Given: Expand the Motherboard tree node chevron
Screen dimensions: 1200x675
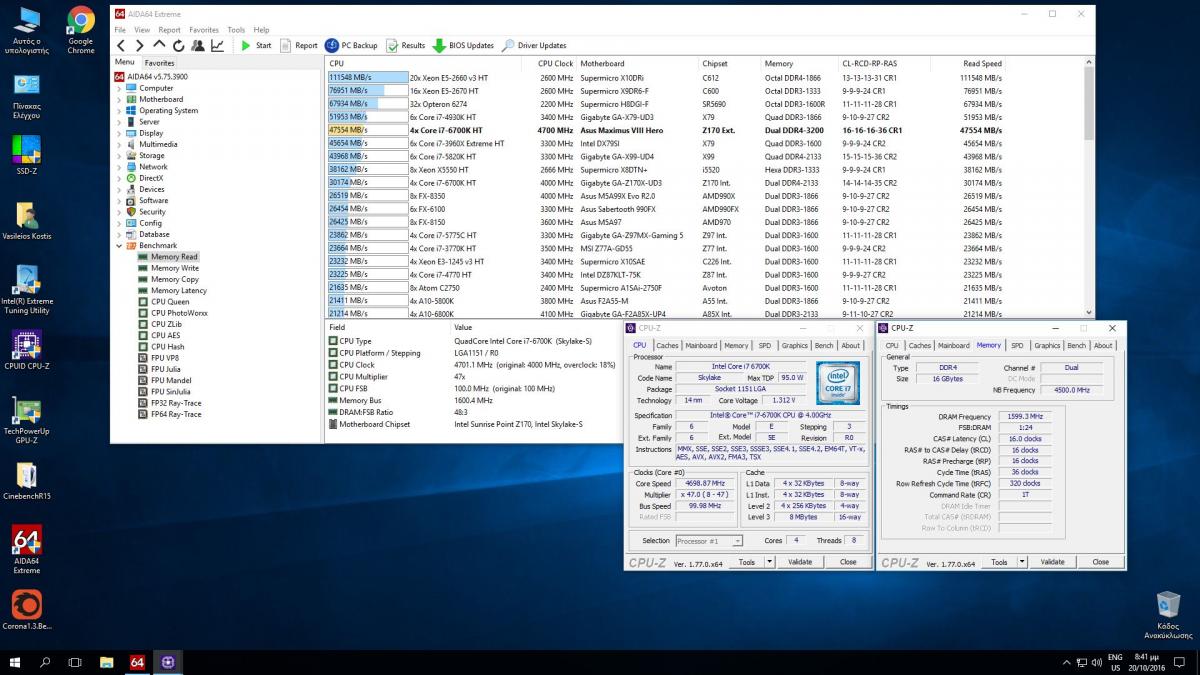Looking at the screenshot, I should point(119,99).
